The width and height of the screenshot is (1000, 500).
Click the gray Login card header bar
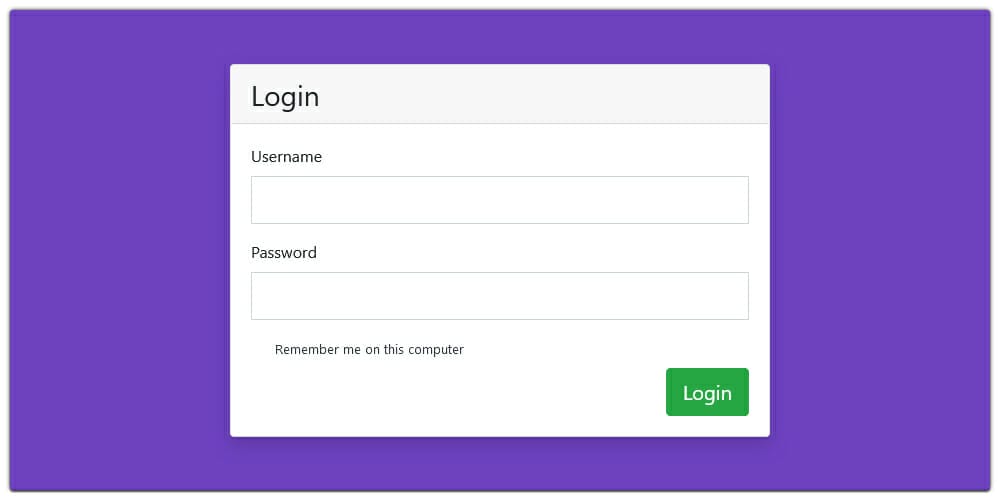pyautogui.click(x=499, y=94)
